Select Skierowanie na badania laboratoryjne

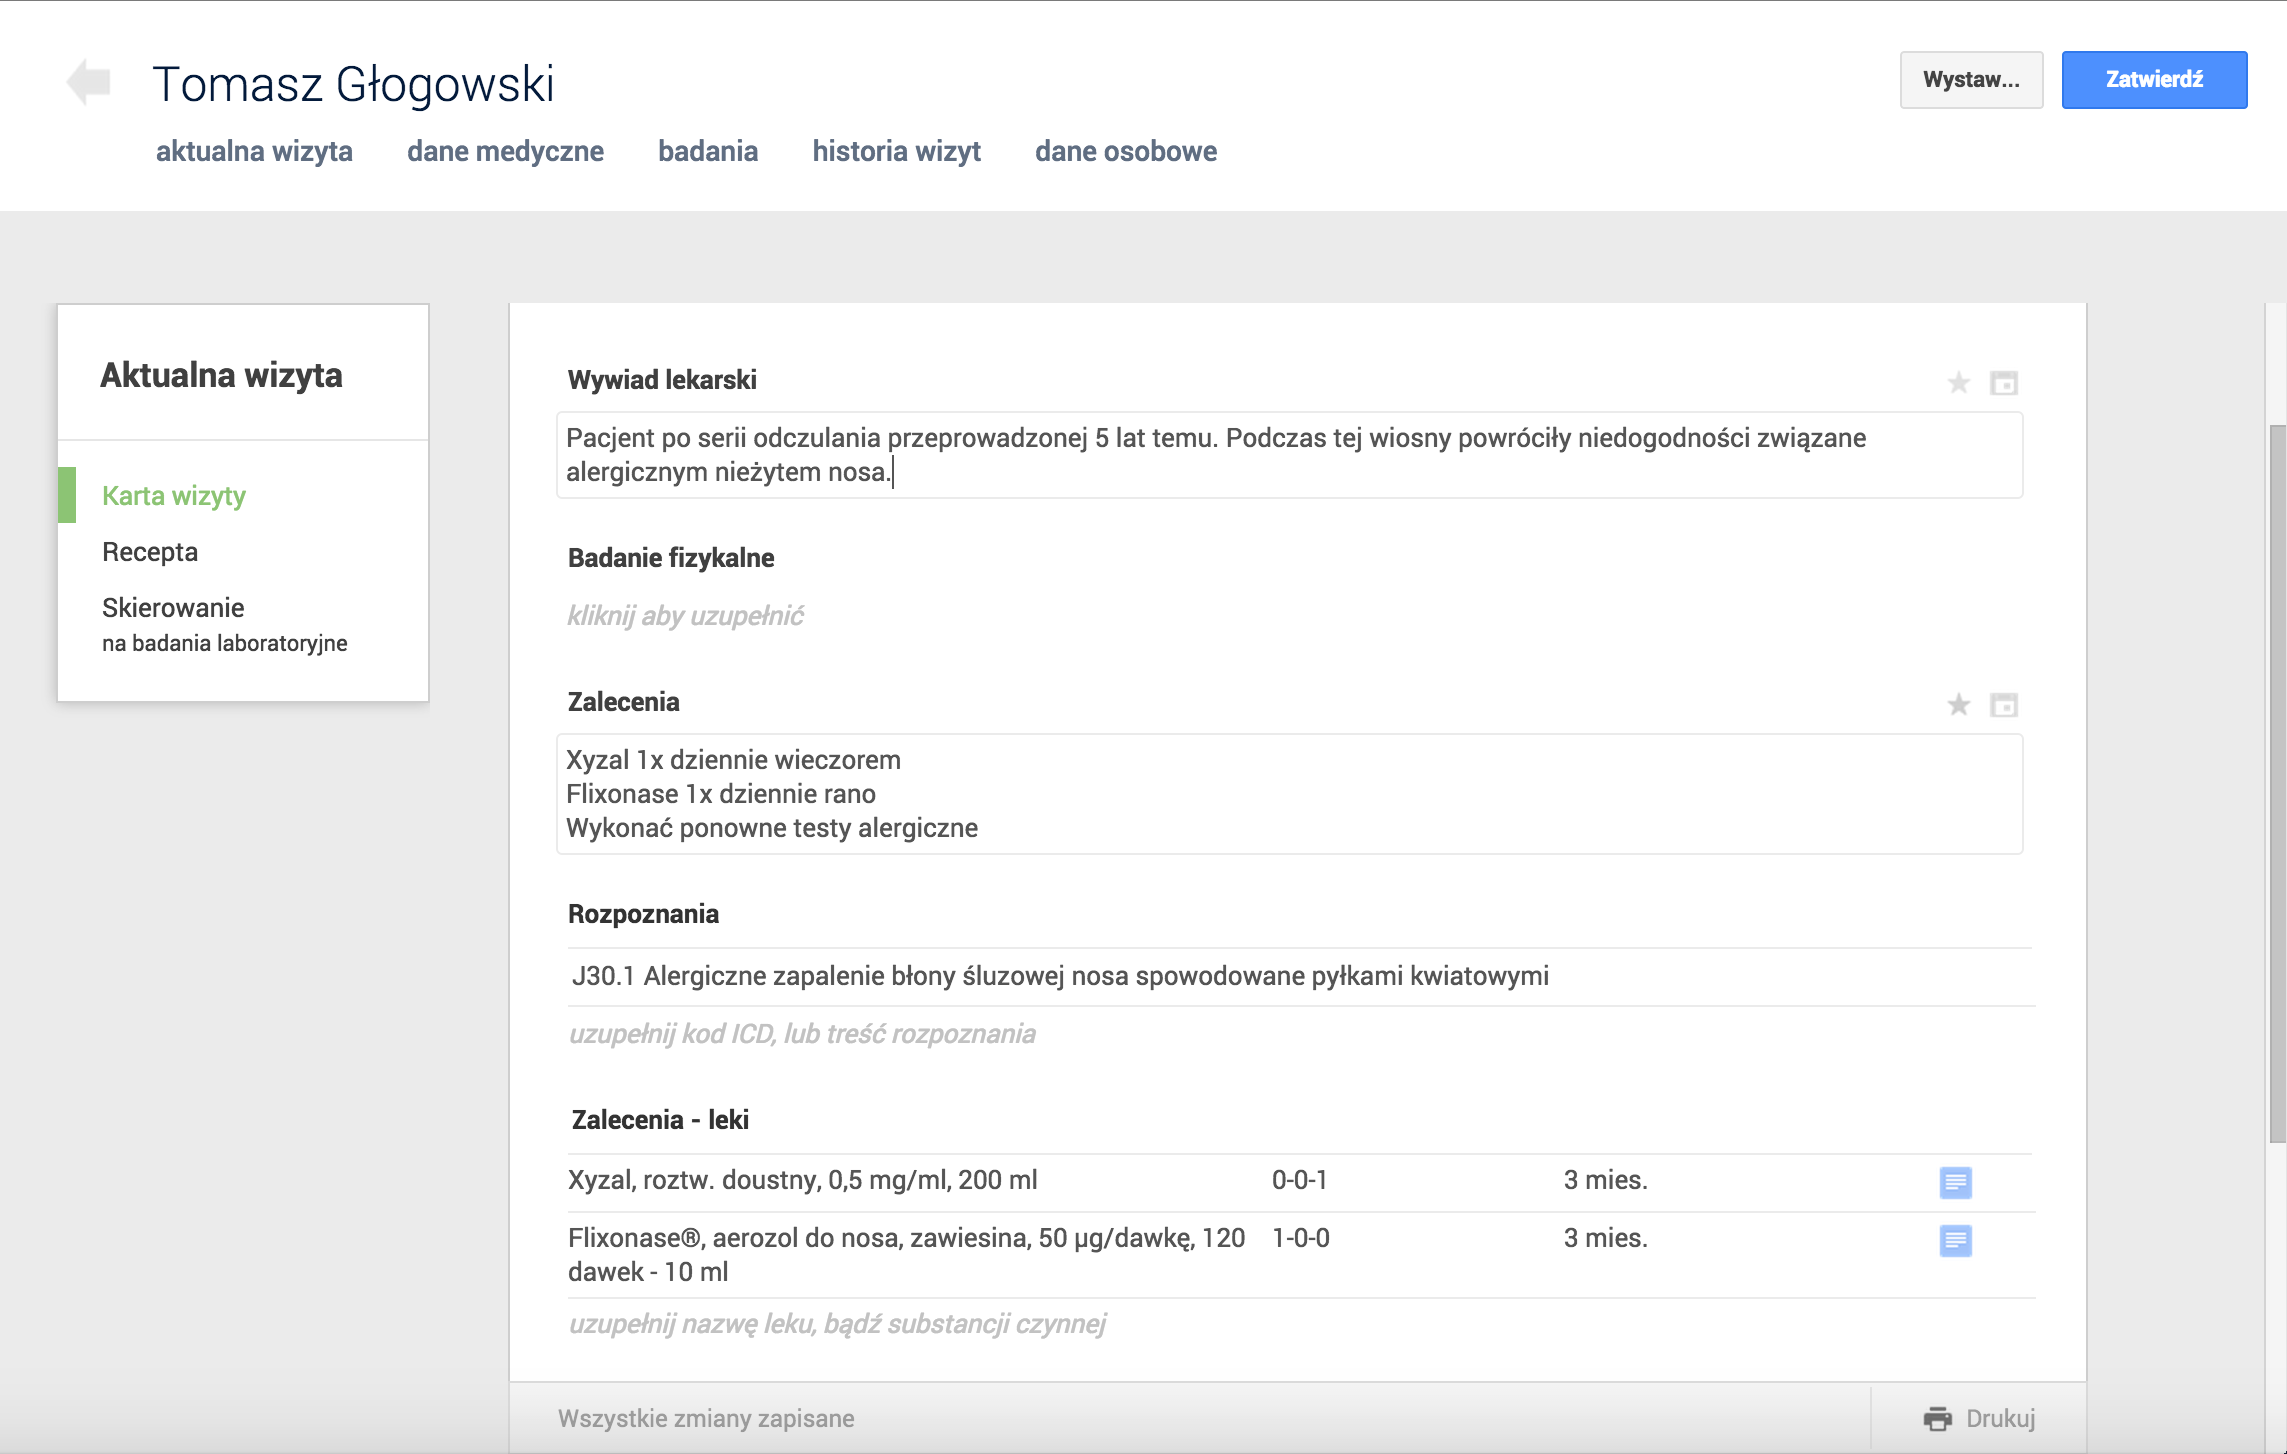tap(224, 624)
